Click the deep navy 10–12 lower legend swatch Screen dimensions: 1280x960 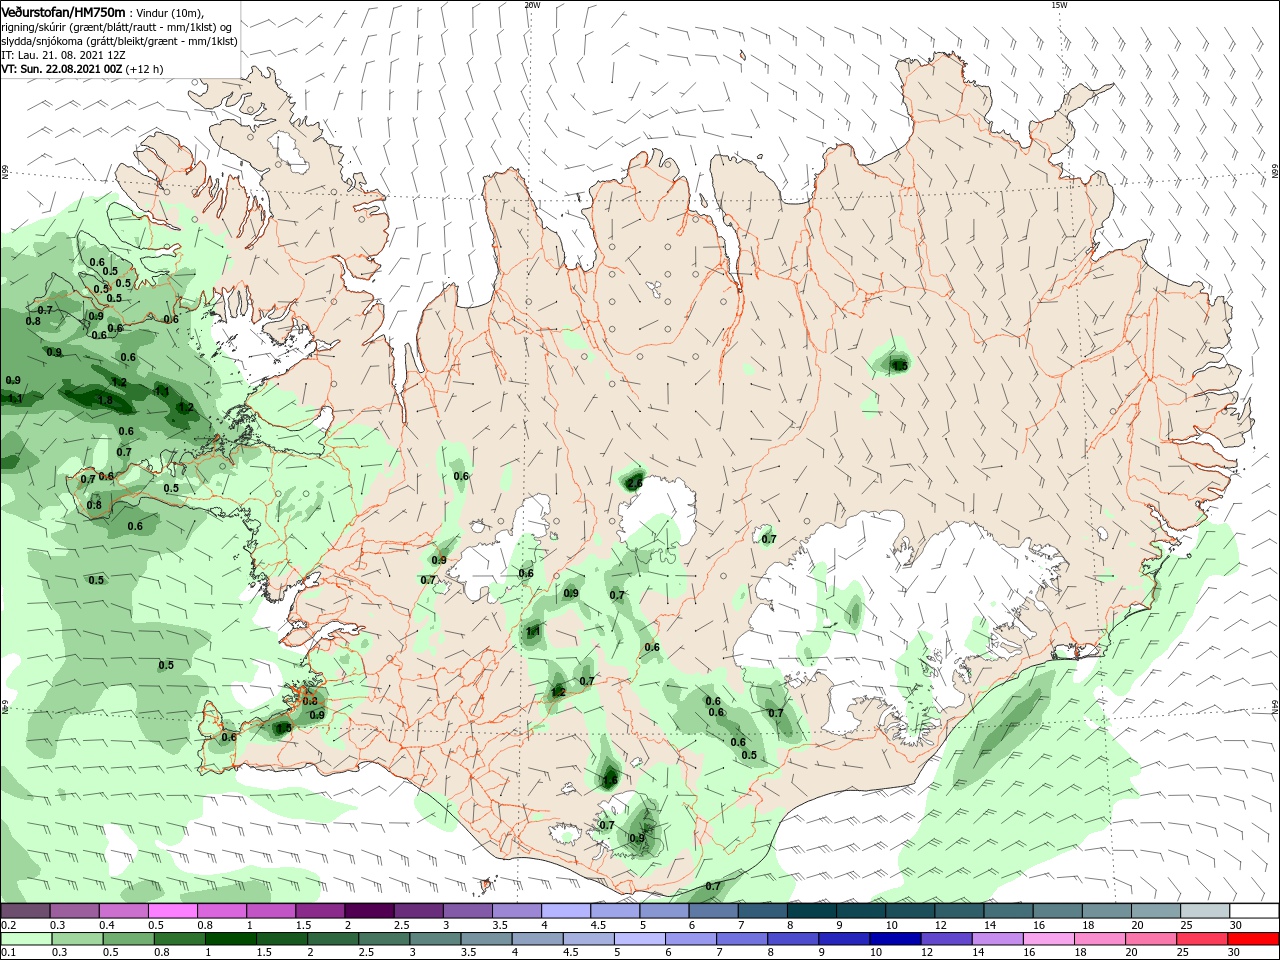(x=894, y=939)
